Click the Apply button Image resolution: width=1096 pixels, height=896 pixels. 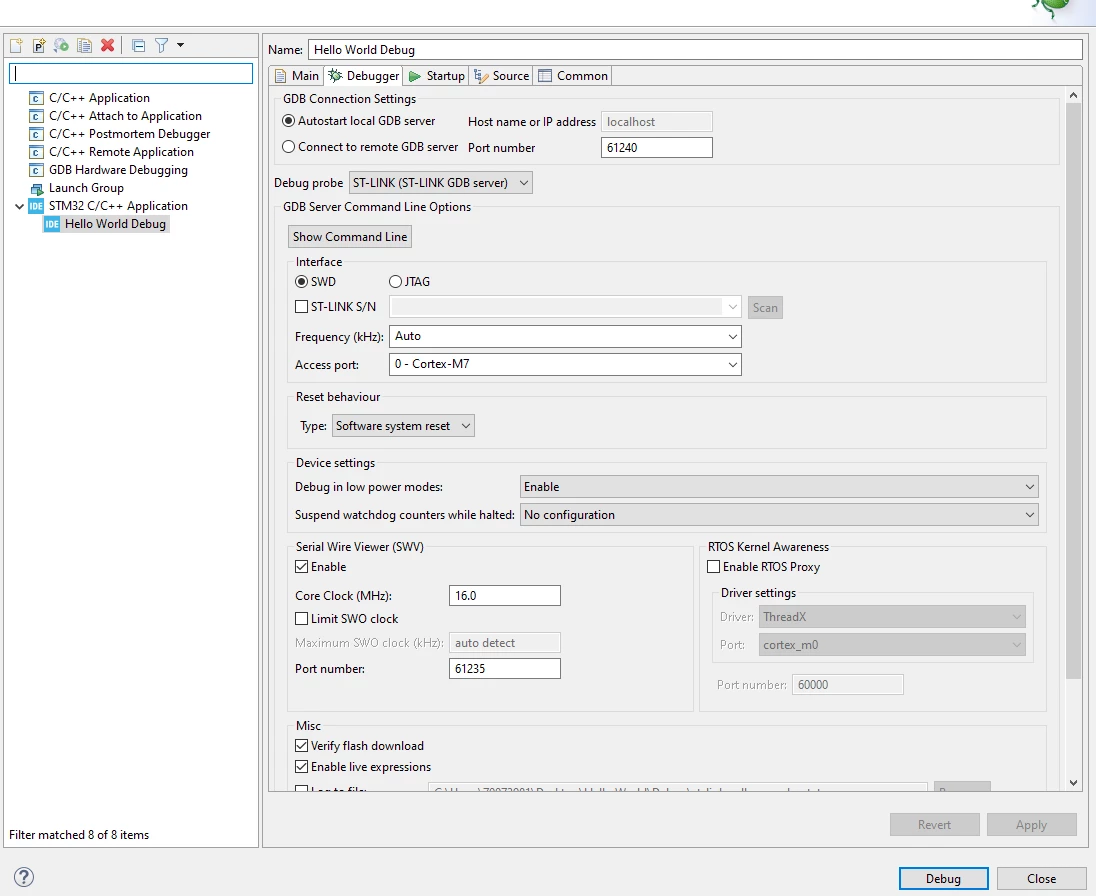click(1032, 825)
